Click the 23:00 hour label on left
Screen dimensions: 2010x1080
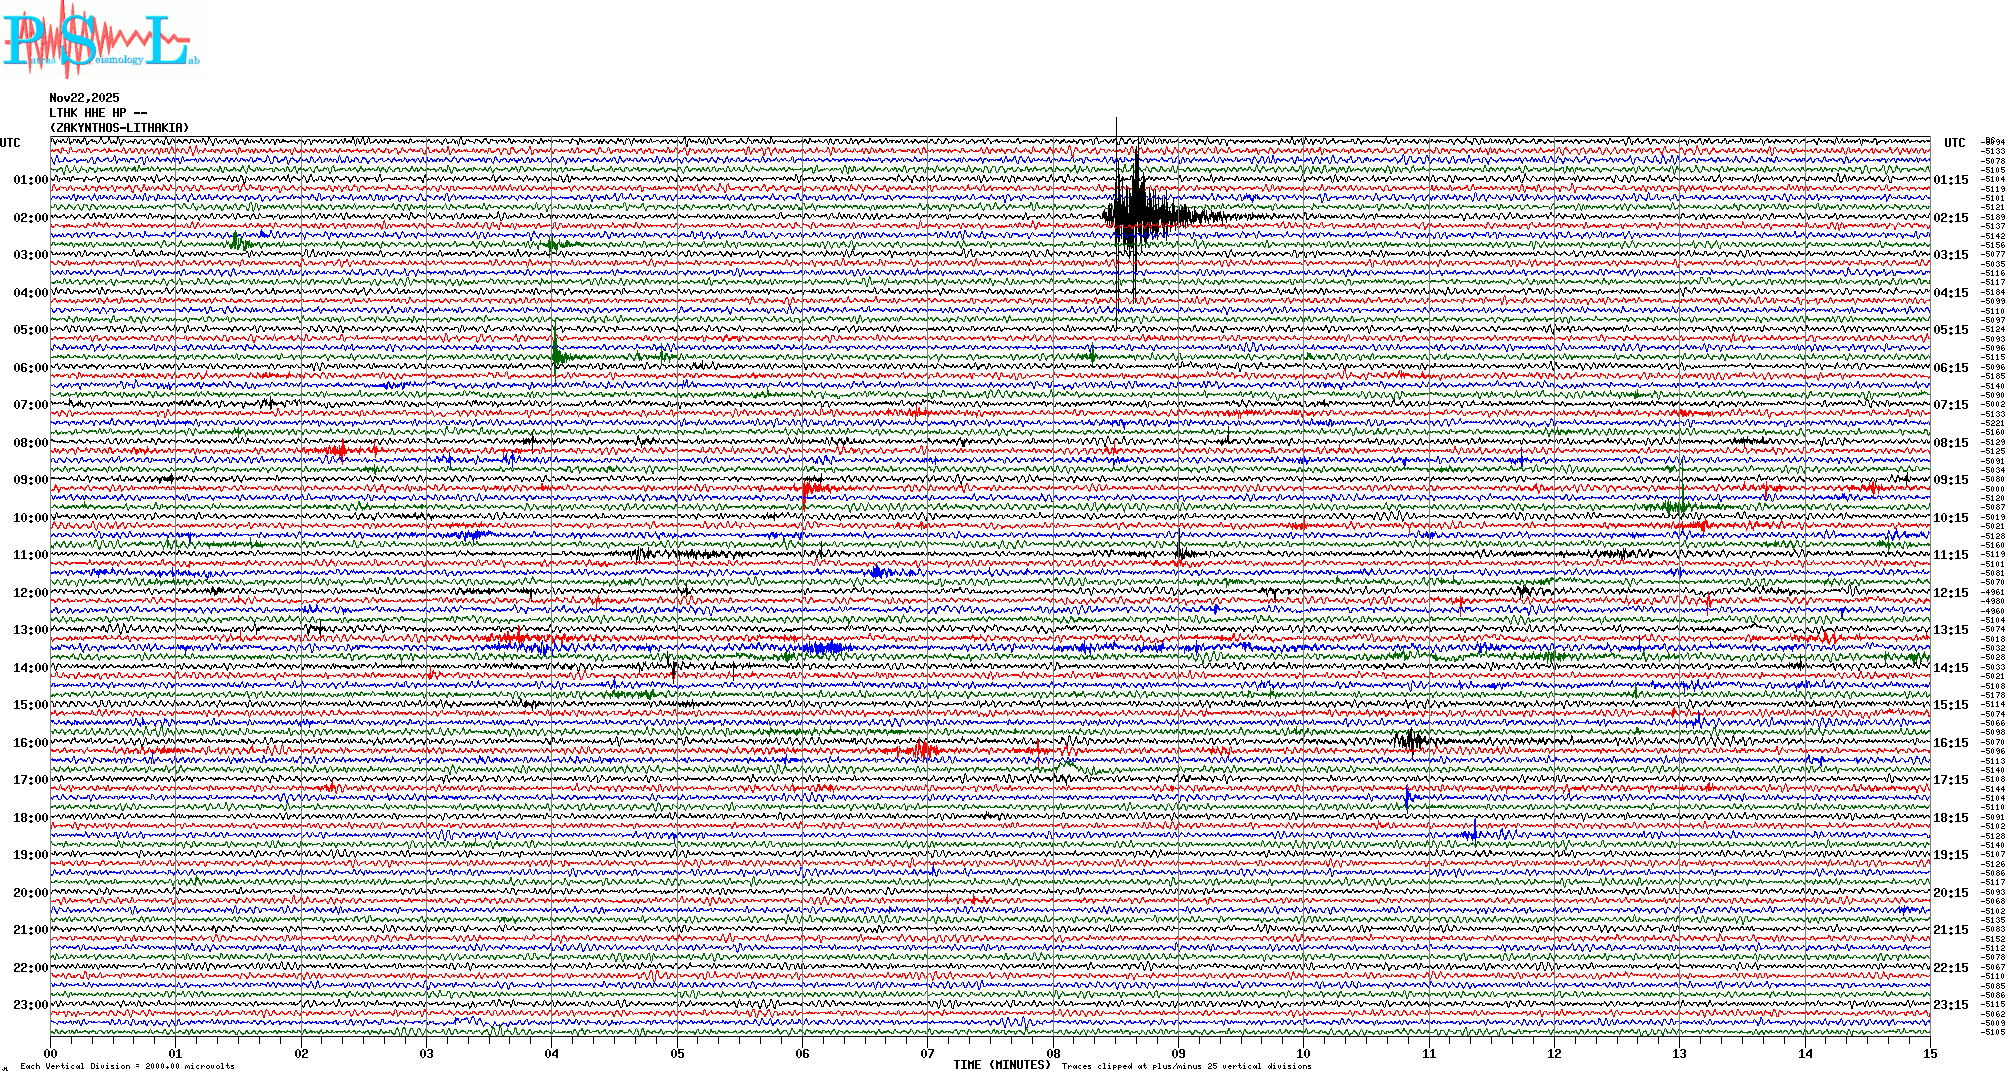pyautogui.click(x=30, y=1005)
